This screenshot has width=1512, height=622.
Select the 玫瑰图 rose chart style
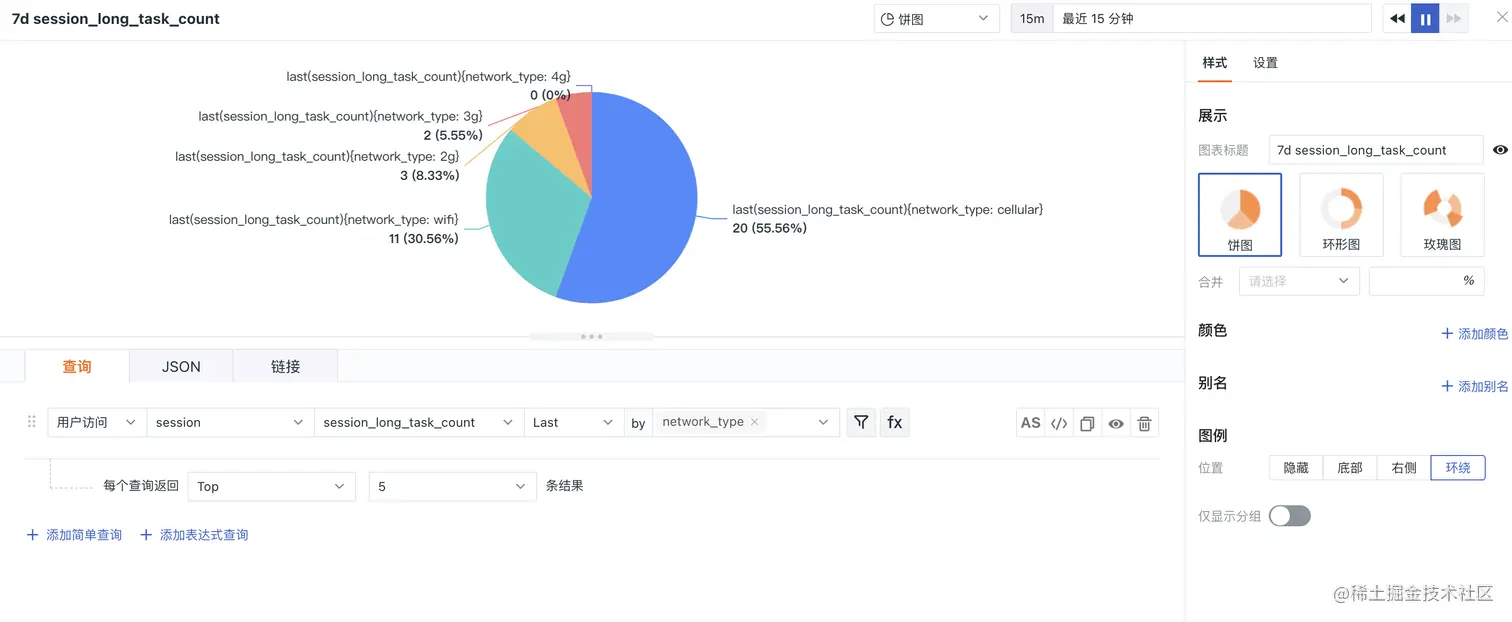[x=1442, y=215]
